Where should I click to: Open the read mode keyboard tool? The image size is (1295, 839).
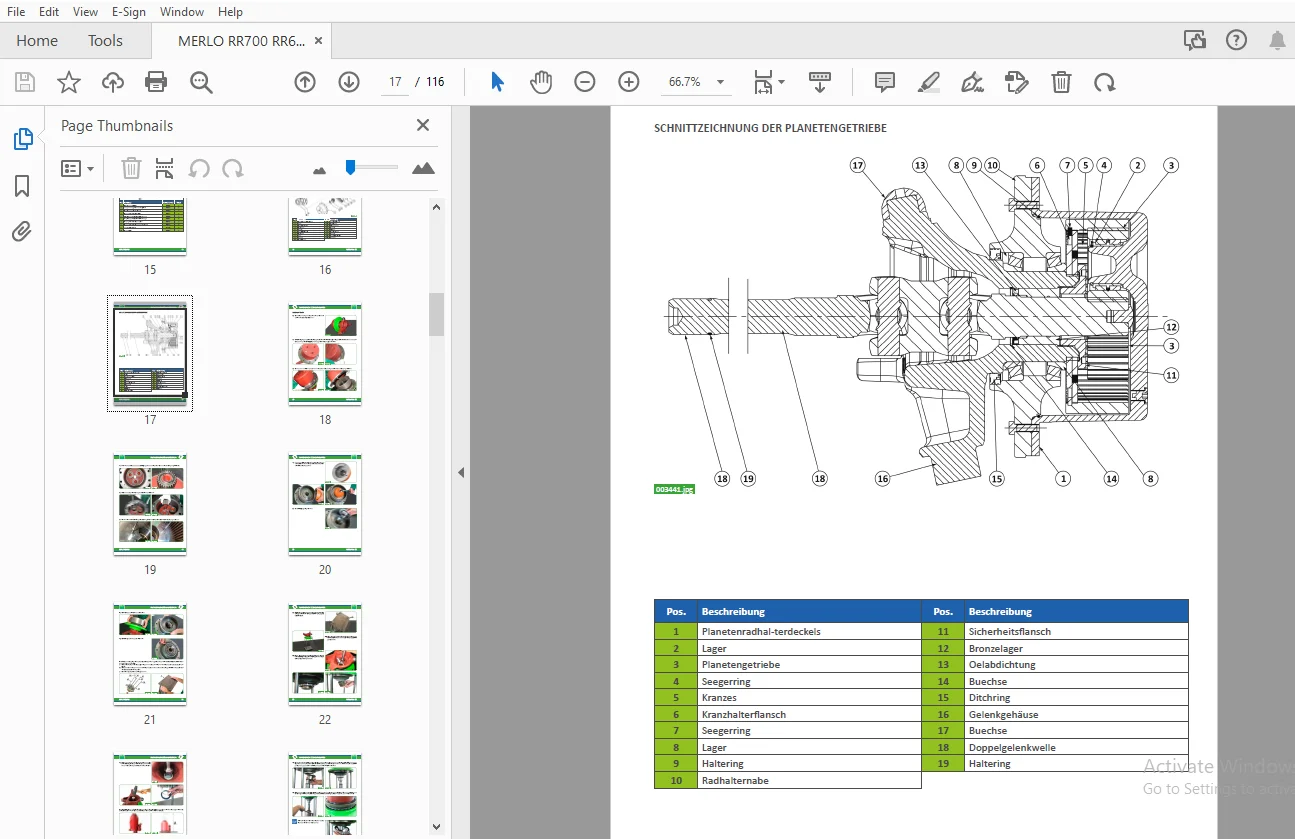[x=820, y=82]
